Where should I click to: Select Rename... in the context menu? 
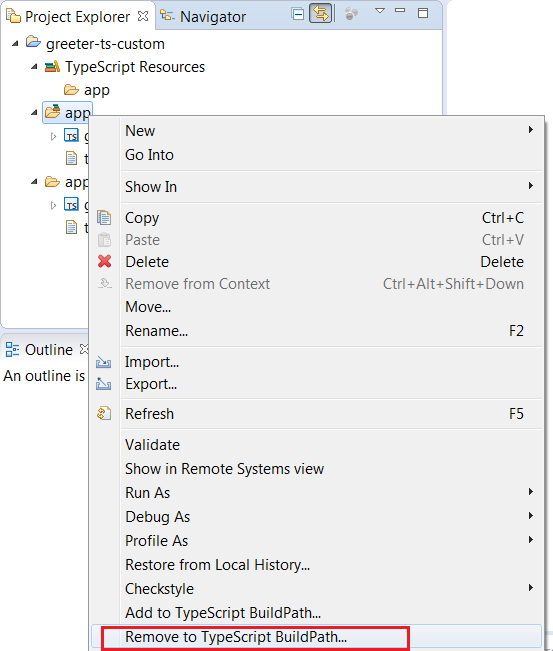[316, 331]
